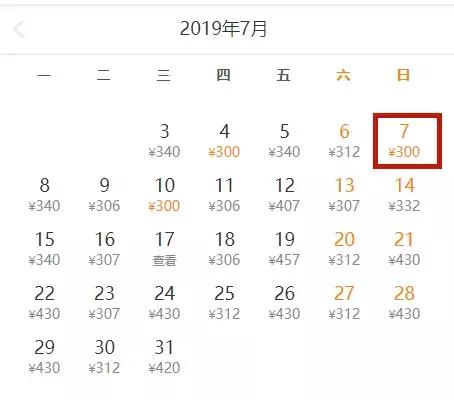
Task: Select Saturday July 6 priced ¥312
Action: 344,141
